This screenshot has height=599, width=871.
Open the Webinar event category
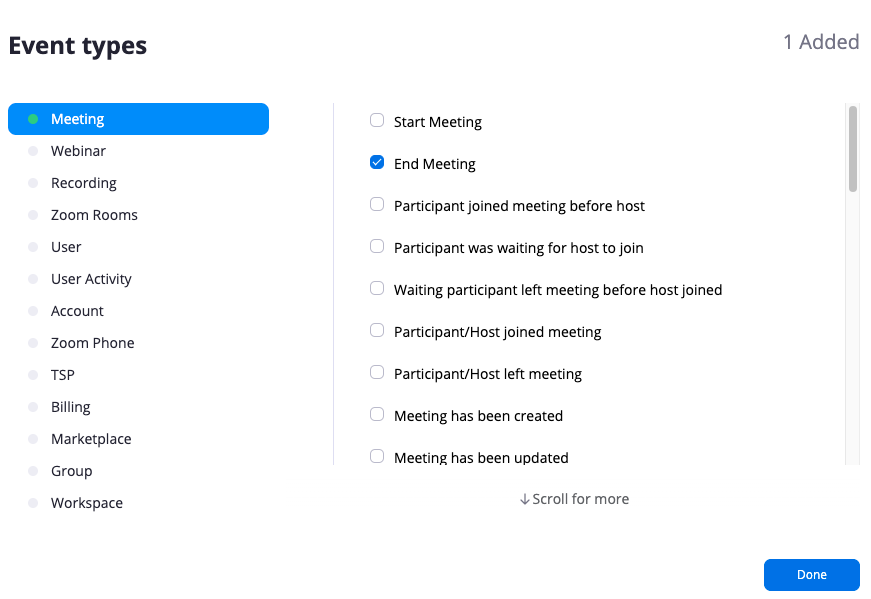[x=78, y=151]
